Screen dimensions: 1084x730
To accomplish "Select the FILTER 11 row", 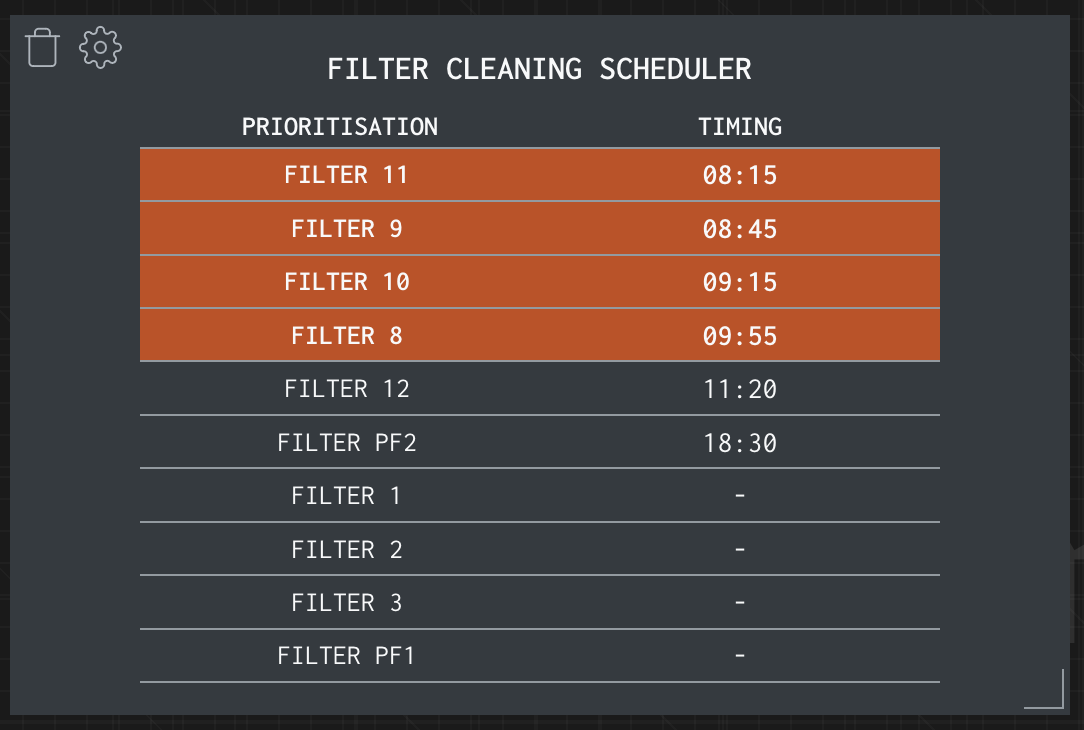I will [x=540, y=175].
